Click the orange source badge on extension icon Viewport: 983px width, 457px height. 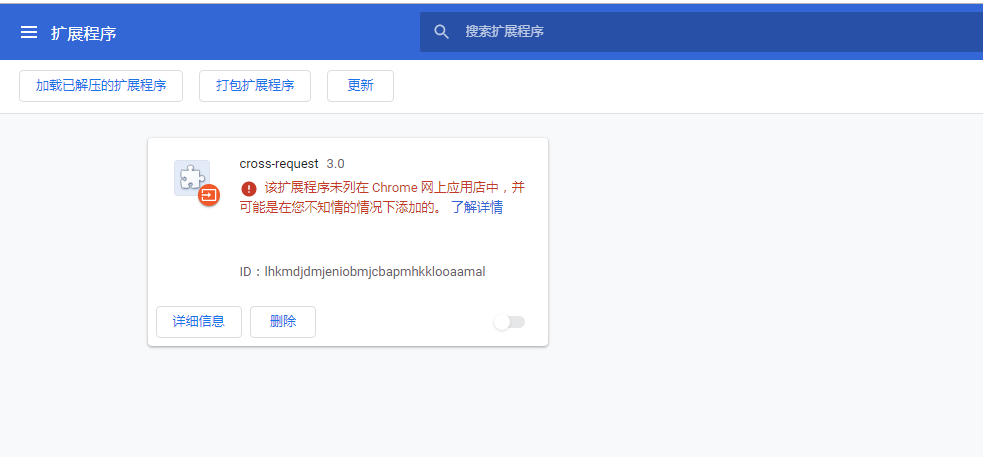coord(209,195)
